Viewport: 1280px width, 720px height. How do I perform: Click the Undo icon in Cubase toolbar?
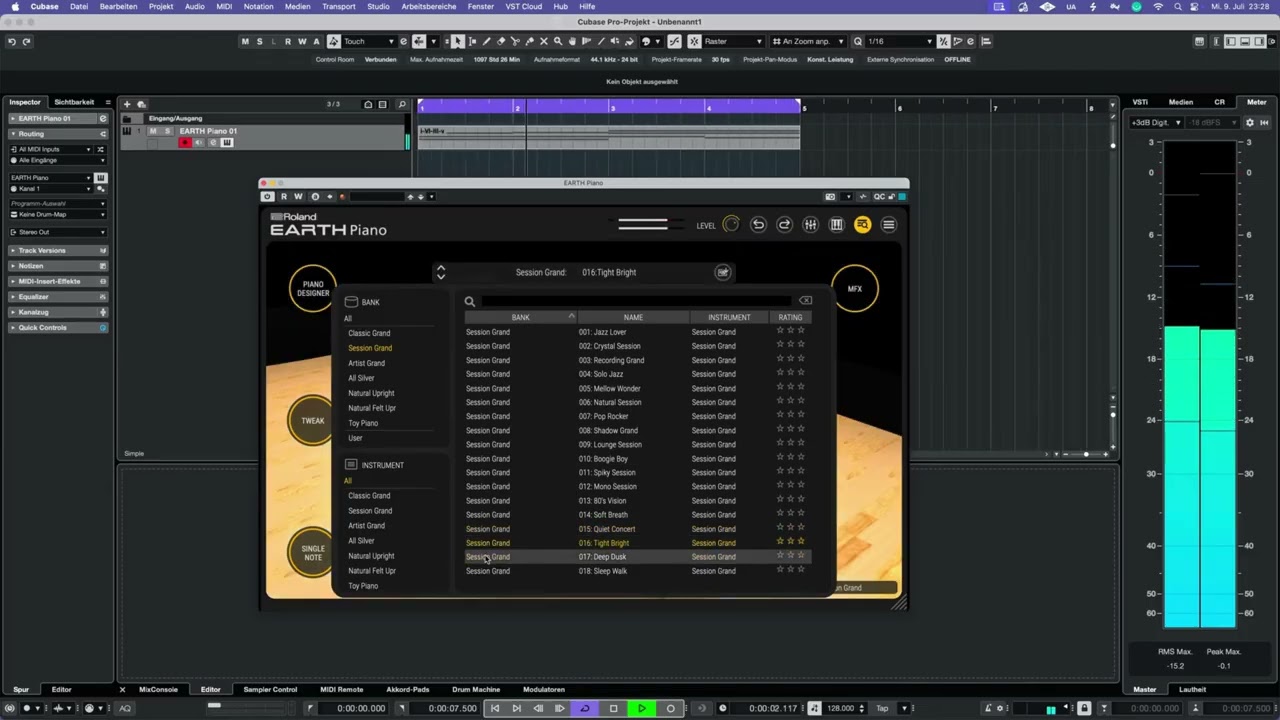(x=11, y=41)
